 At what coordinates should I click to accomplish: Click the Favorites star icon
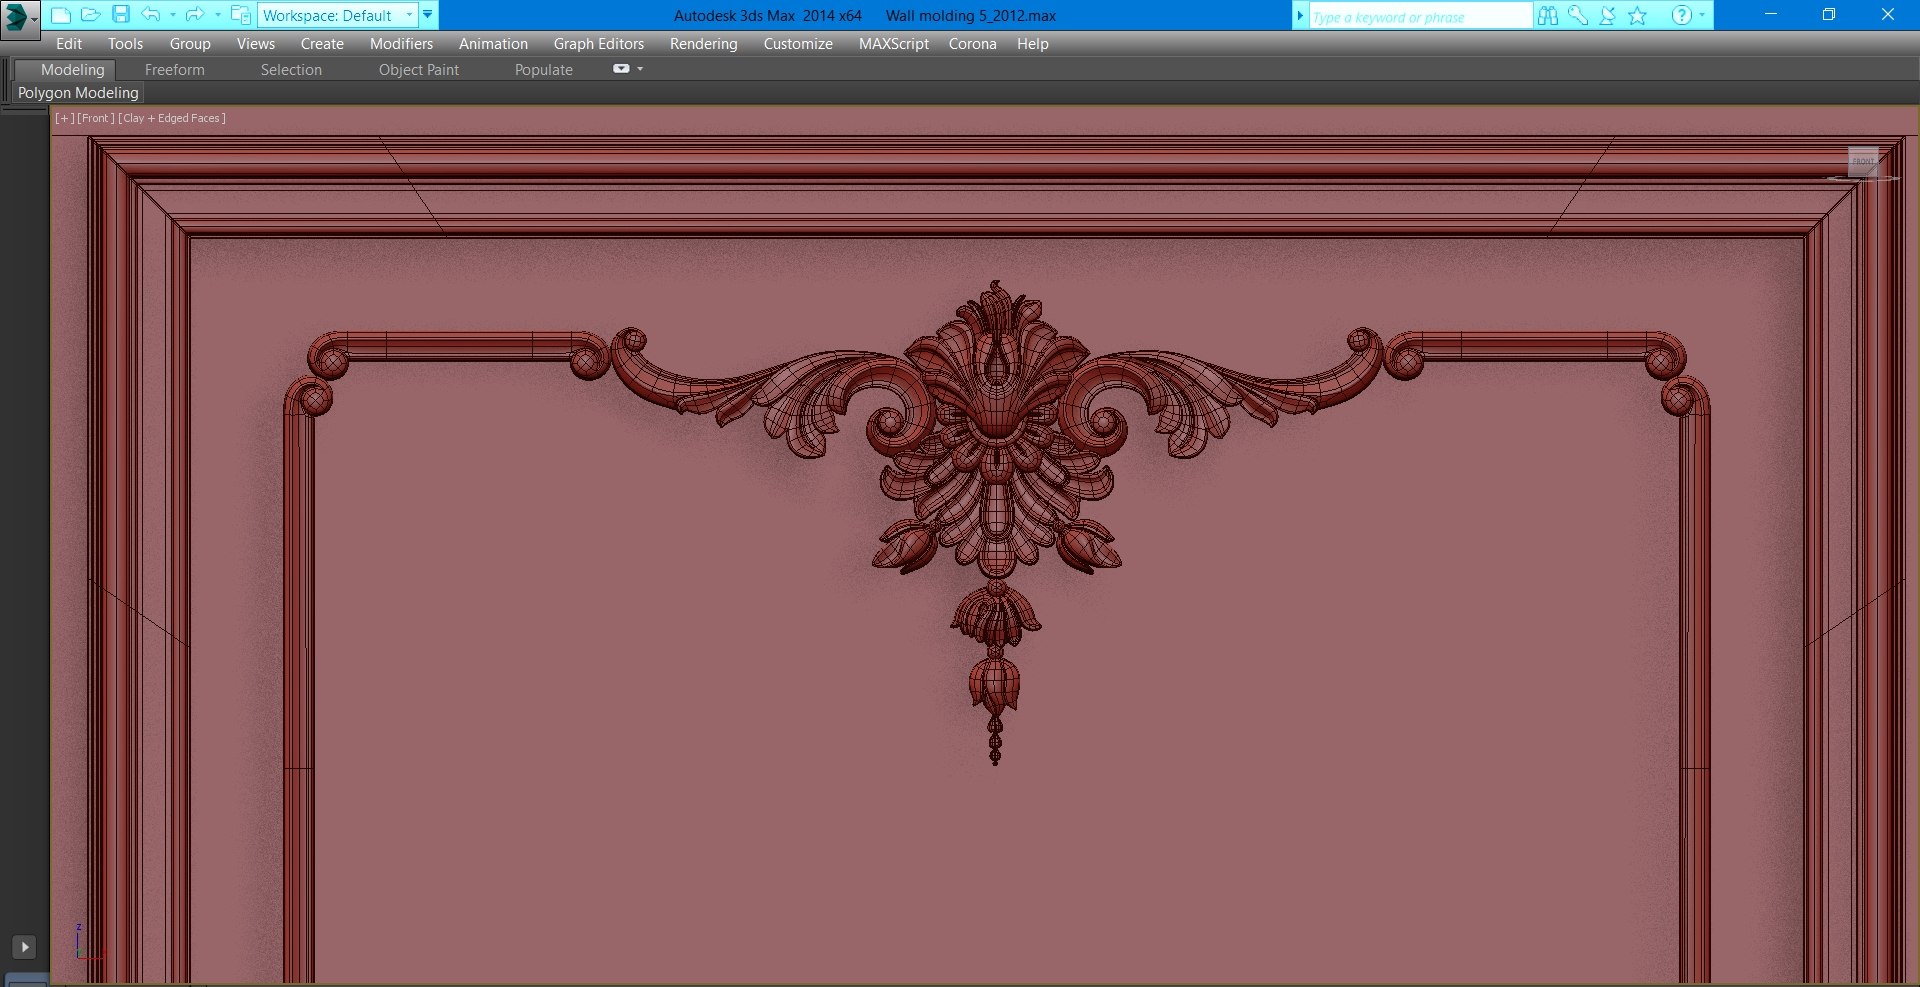coord(1638,16)
